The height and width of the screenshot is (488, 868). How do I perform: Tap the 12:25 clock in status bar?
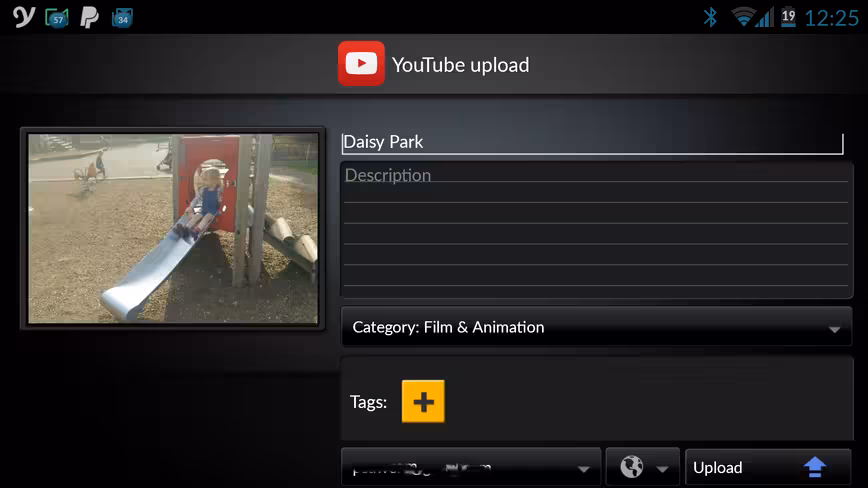tap(831, 18)
